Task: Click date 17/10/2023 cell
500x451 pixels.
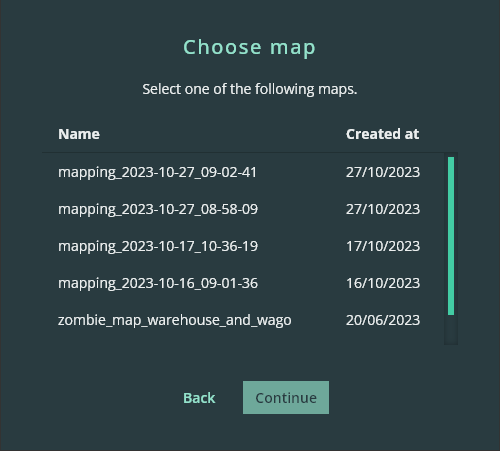Action: pos(383,246)
